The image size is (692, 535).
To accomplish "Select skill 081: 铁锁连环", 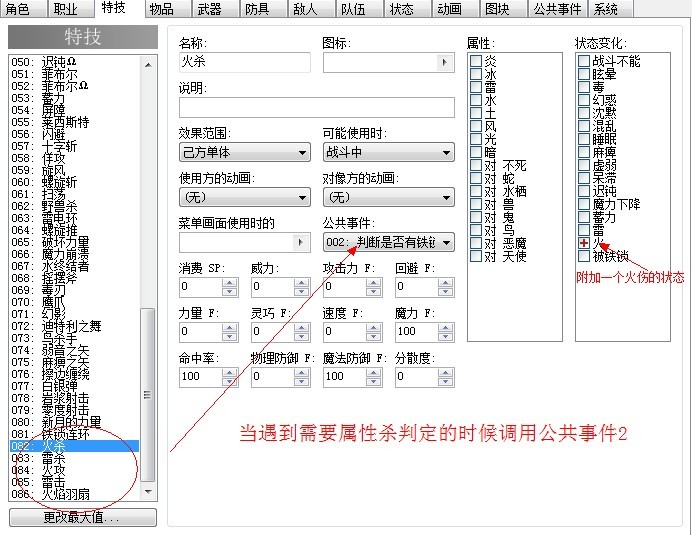I will click(74, 434).
